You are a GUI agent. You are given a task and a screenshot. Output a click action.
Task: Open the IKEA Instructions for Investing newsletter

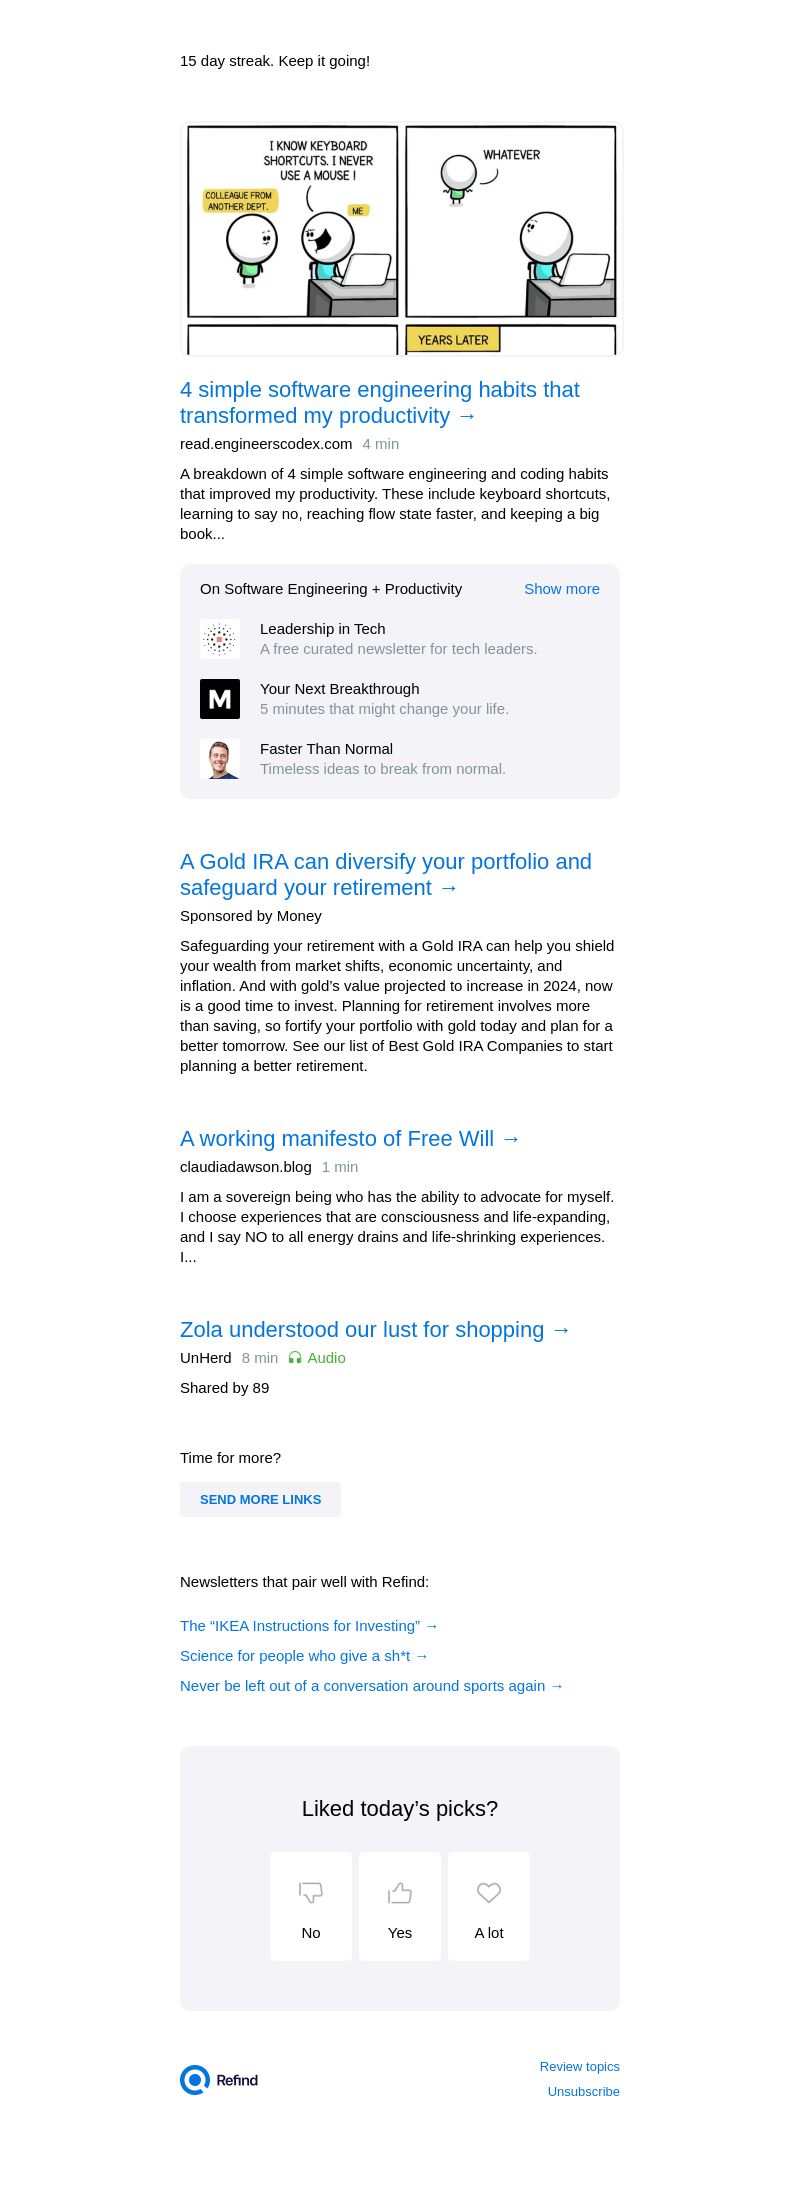pyautogui.click(x=309, y=1626)
